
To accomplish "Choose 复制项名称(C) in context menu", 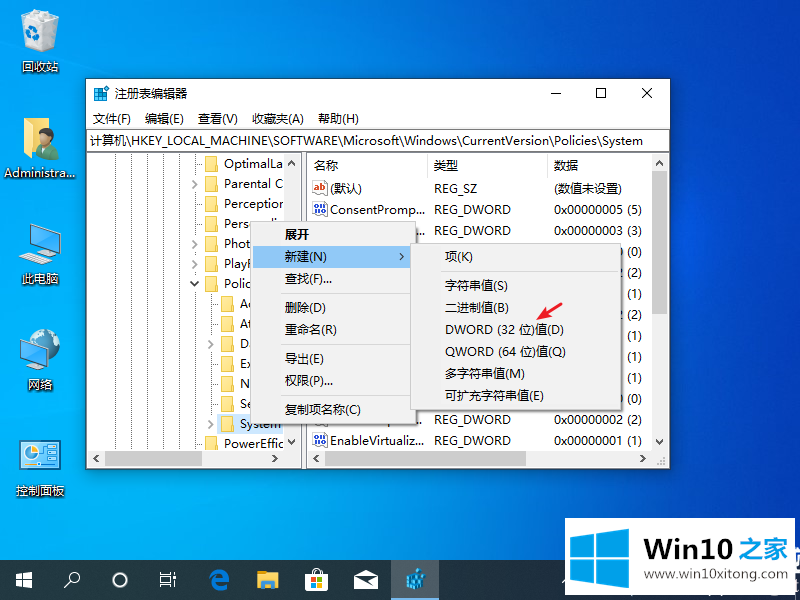I will pyautogui.click(x=332, y=409).
